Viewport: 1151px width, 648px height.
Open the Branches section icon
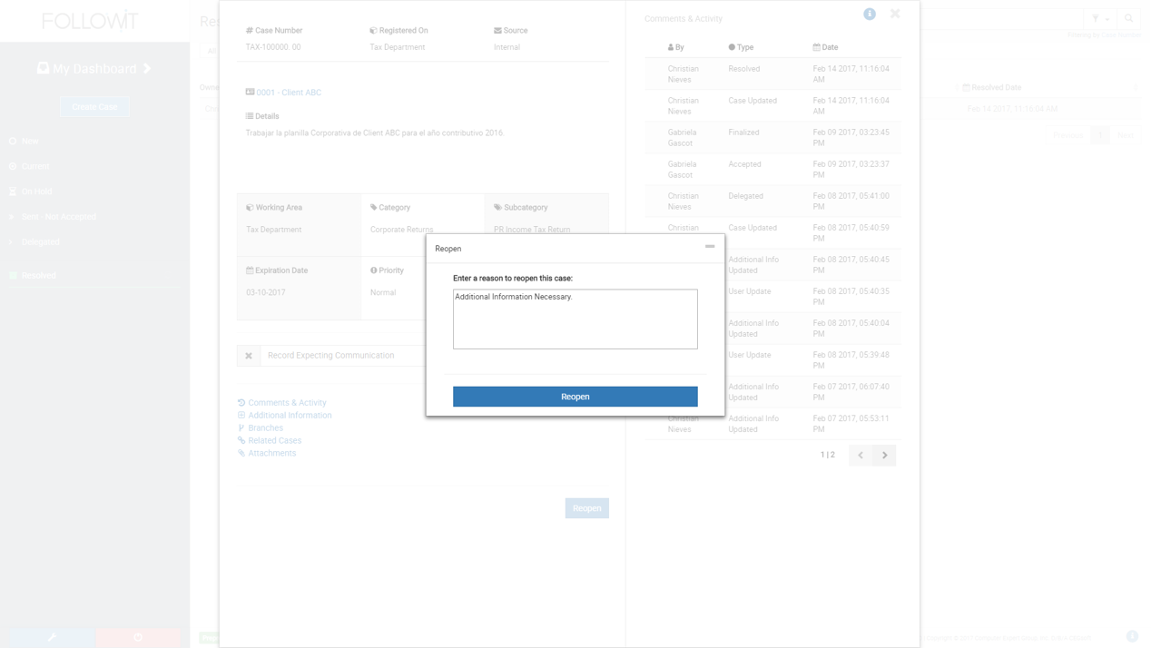pos(239,427)
